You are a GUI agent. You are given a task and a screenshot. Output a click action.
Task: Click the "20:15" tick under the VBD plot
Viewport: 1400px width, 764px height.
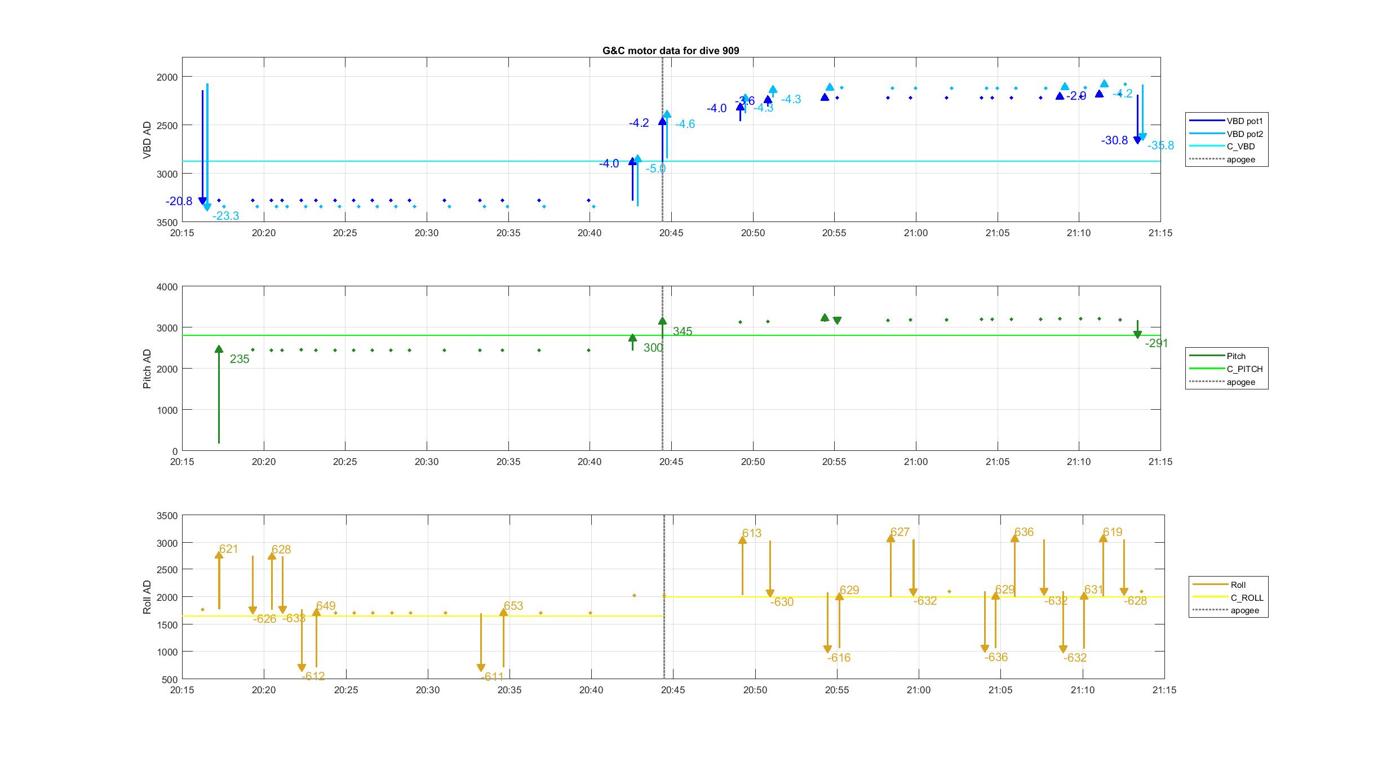(x=182, y=233)
